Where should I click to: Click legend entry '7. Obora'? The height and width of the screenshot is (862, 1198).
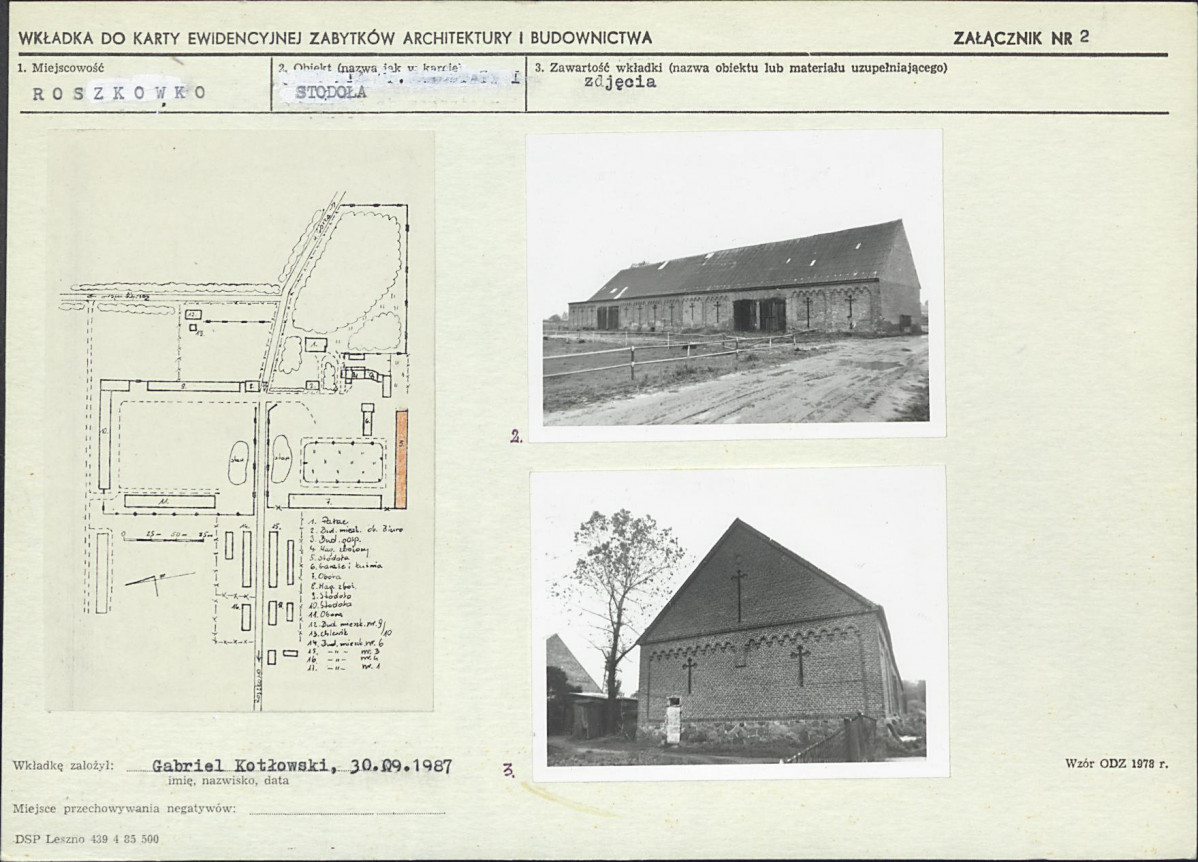pyautogui.click(x=325, y=577)
